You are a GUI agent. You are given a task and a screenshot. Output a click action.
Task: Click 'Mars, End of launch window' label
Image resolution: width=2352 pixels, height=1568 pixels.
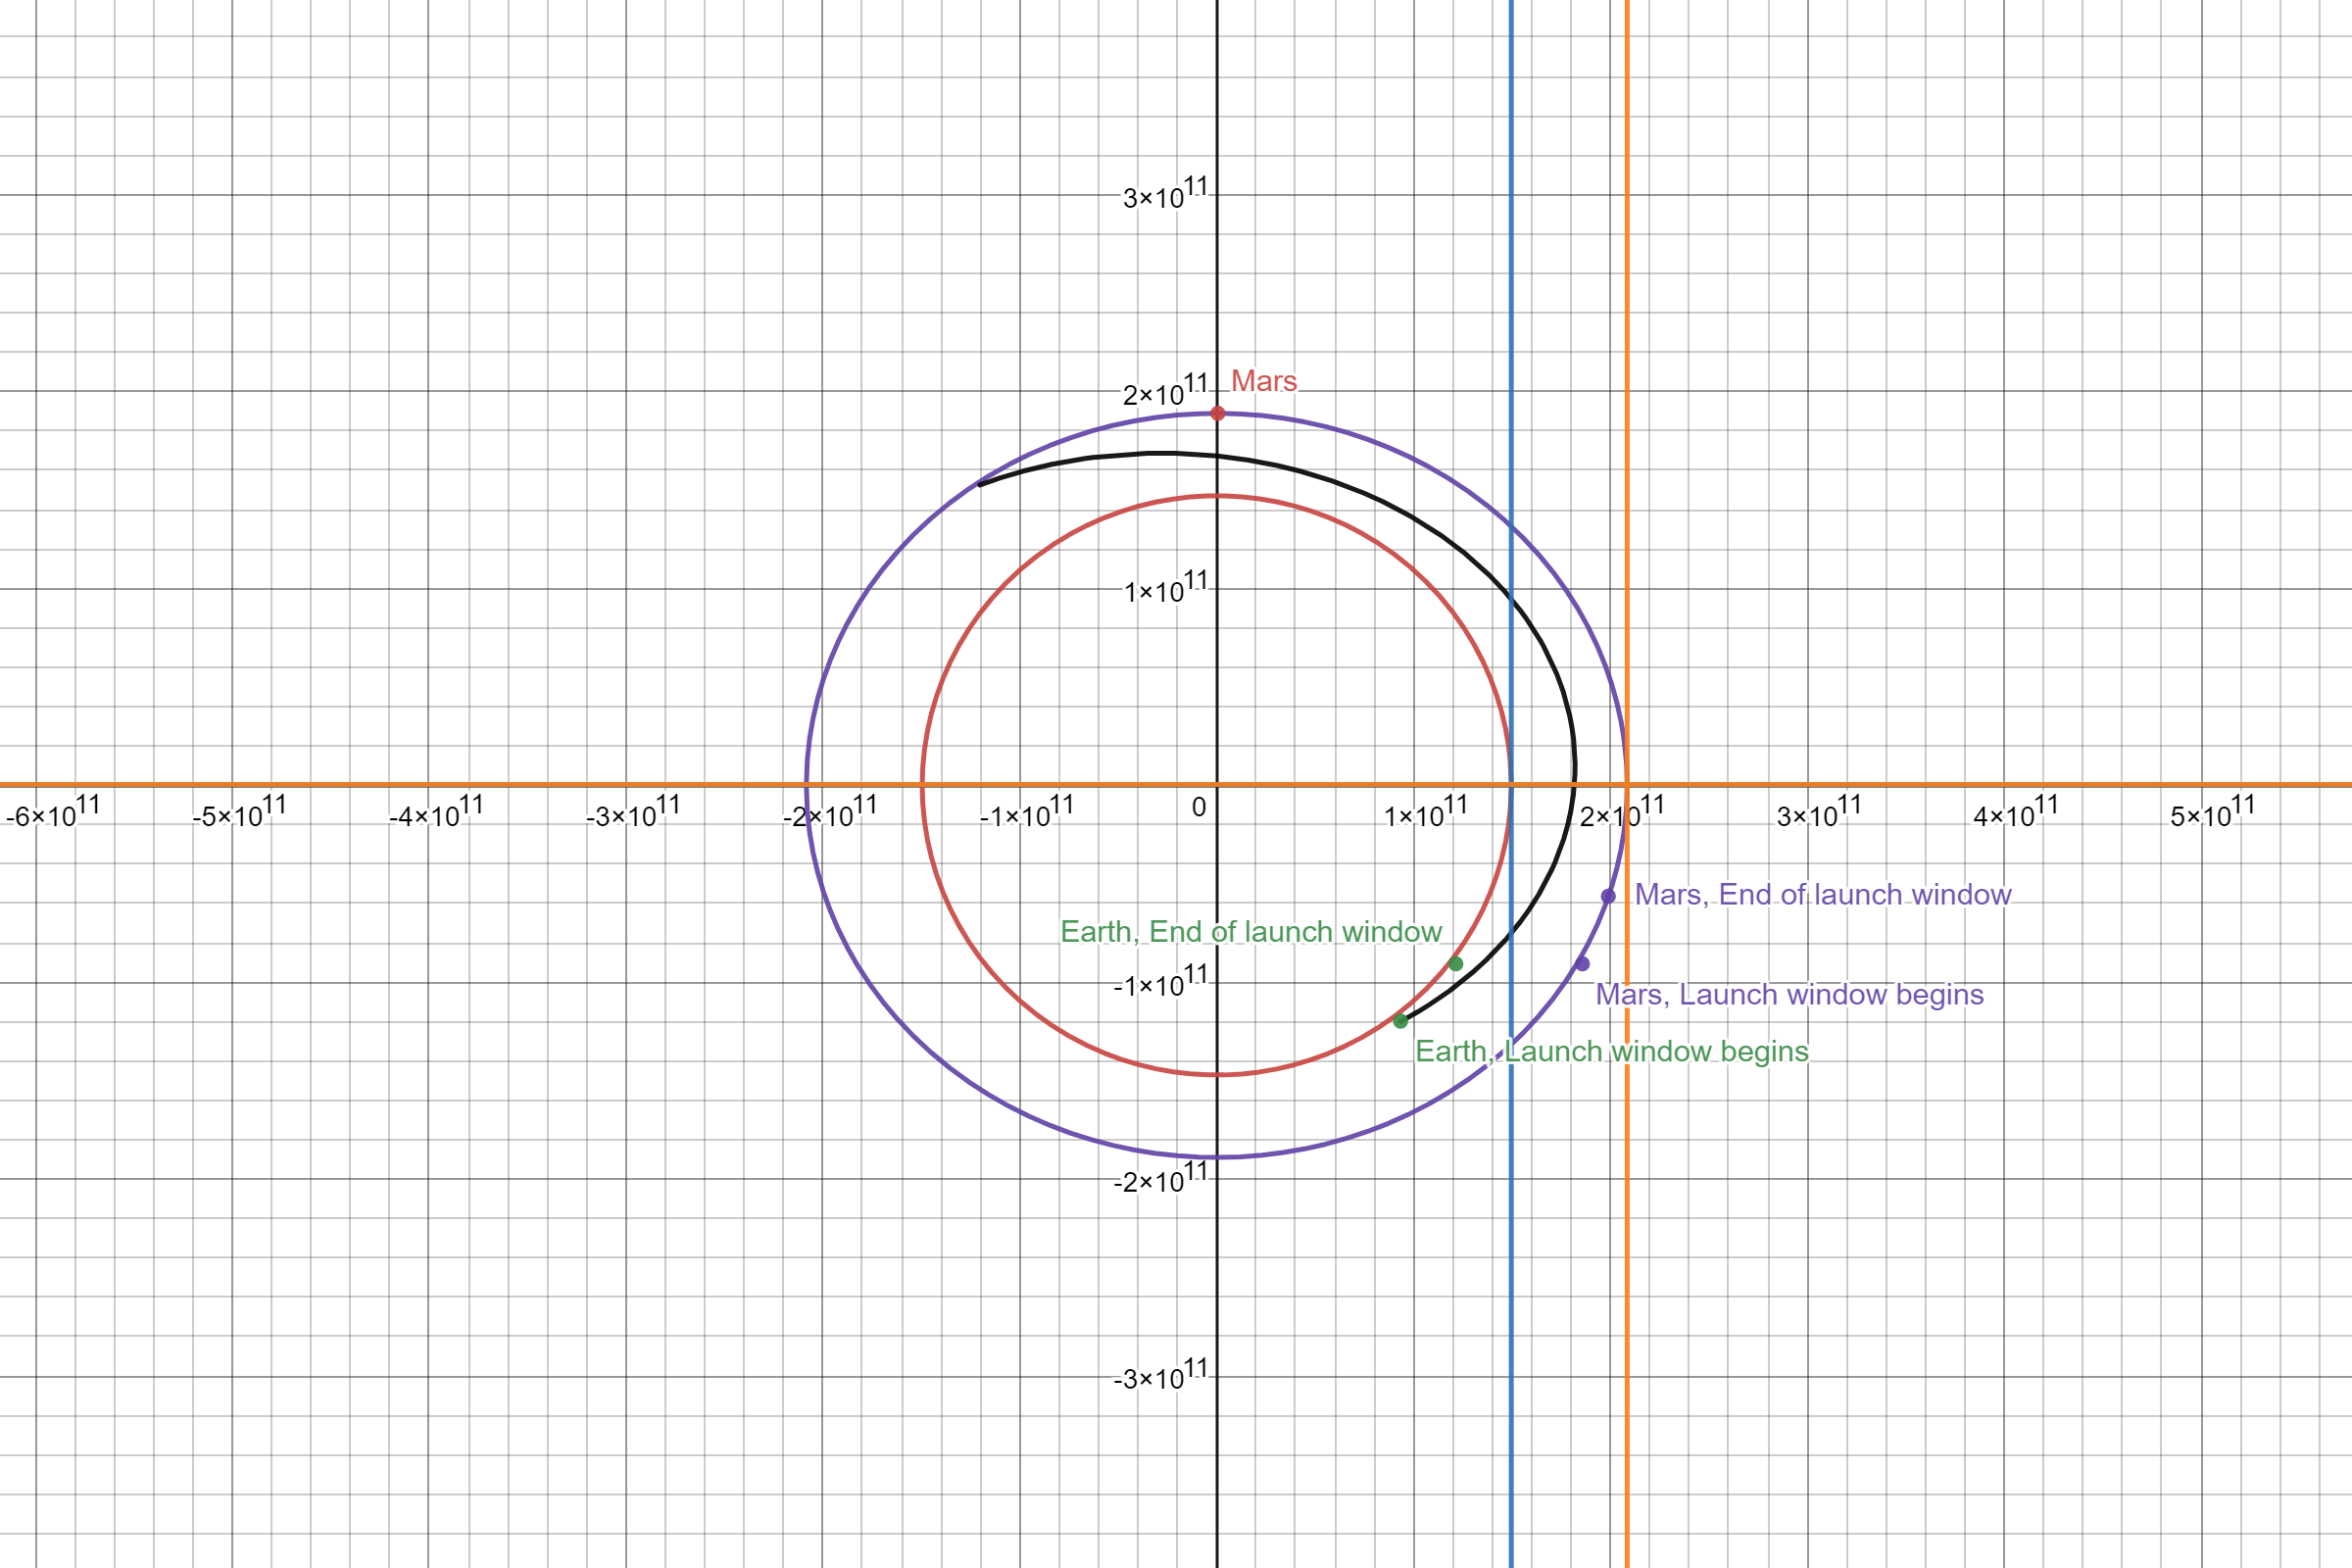[x=1822, y=894]
